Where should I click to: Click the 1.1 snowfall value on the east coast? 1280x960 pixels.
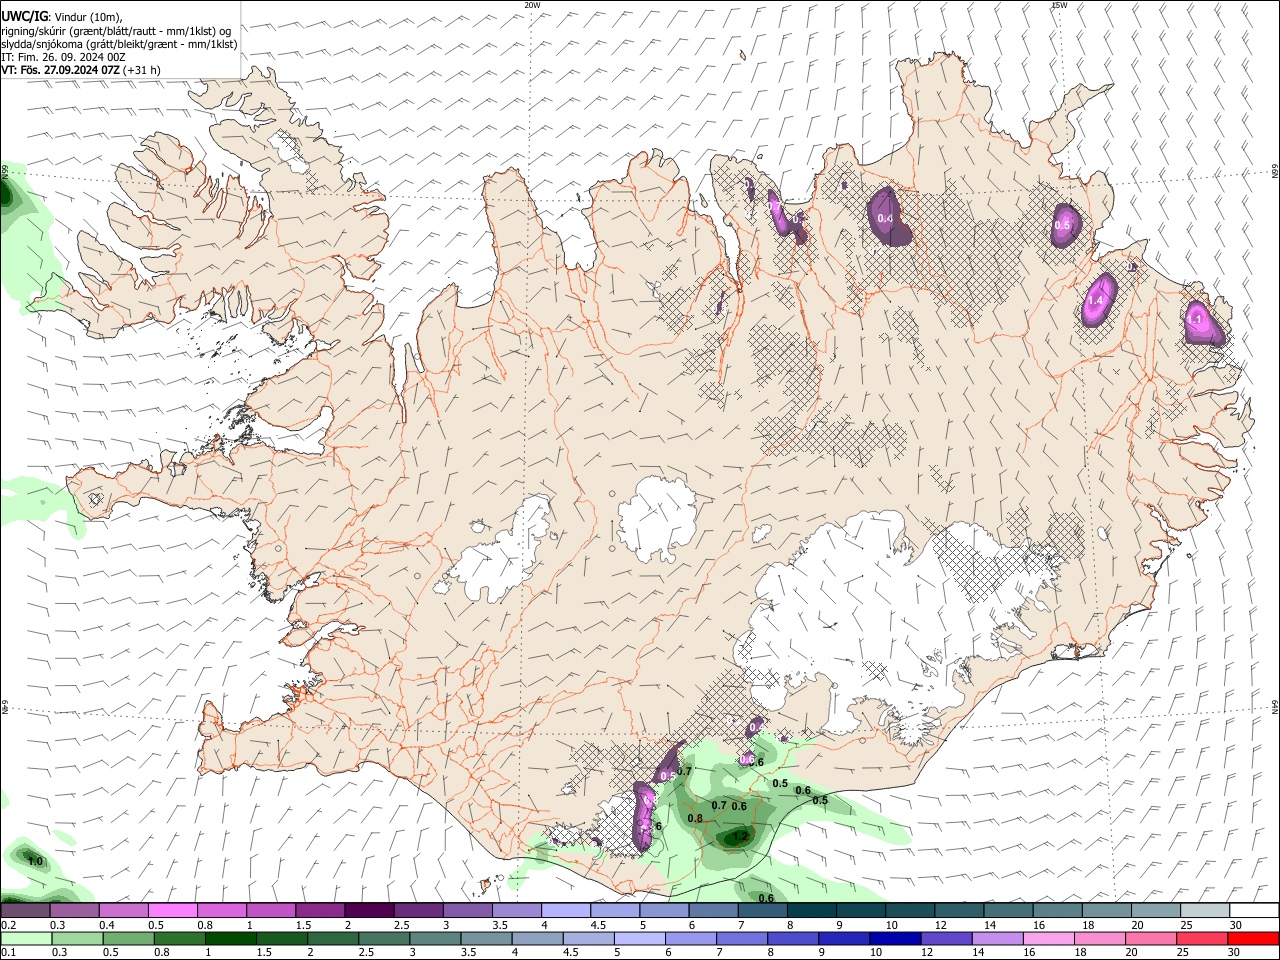[1195, 319]
